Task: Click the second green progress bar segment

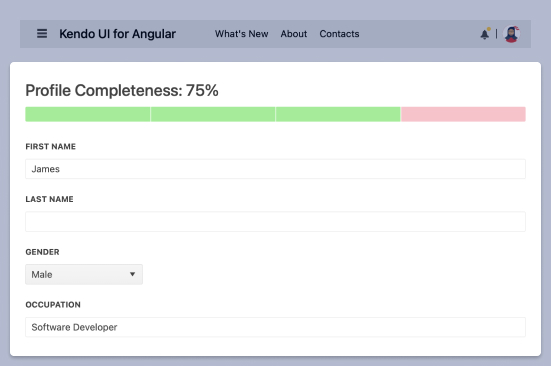Action: (213, 114)
